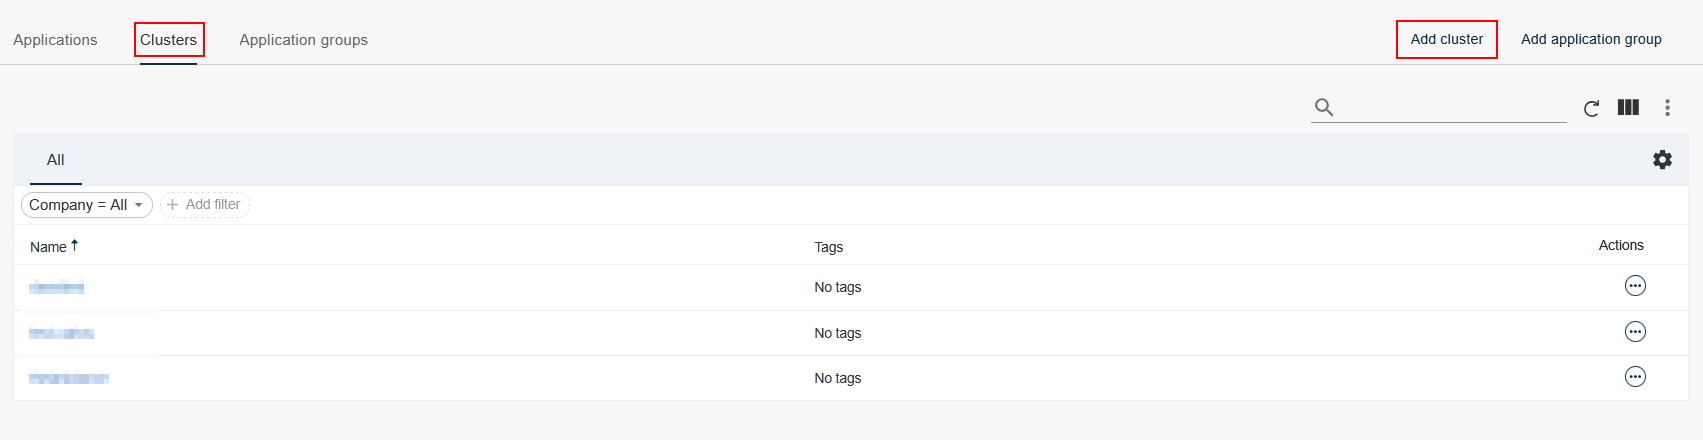Open the table settings gear
Image resolution: width=1703 pixels, height=440 pixels.
[x=1662, y=160]
